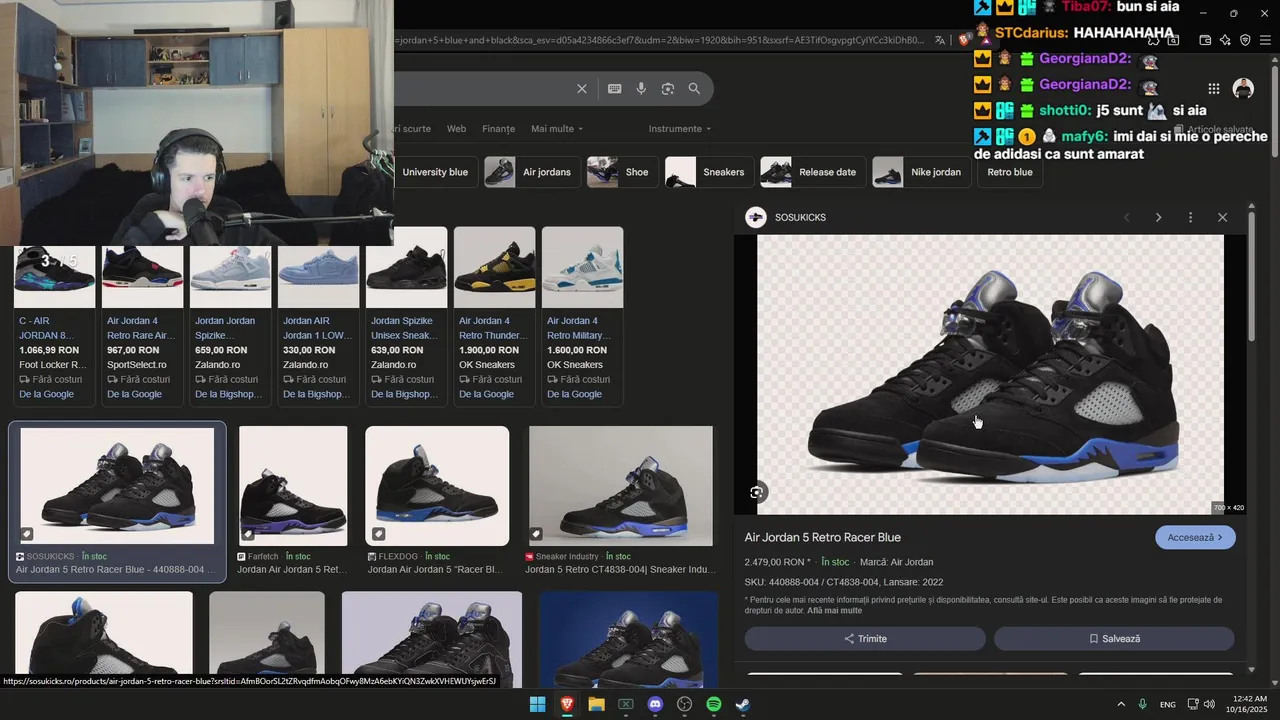1280x720 pixels.
Task: Click the SOSUKICKS site logo icon
Action: (756, 217)
